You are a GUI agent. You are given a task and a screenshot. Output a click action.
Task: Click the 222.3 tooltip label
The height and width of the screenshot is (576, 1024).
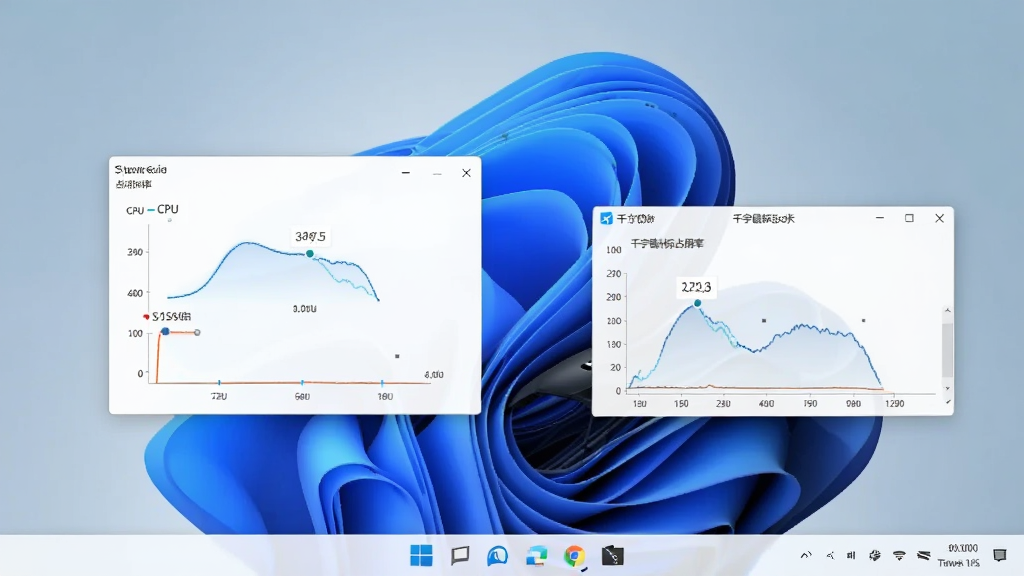[x=696, y=287]
